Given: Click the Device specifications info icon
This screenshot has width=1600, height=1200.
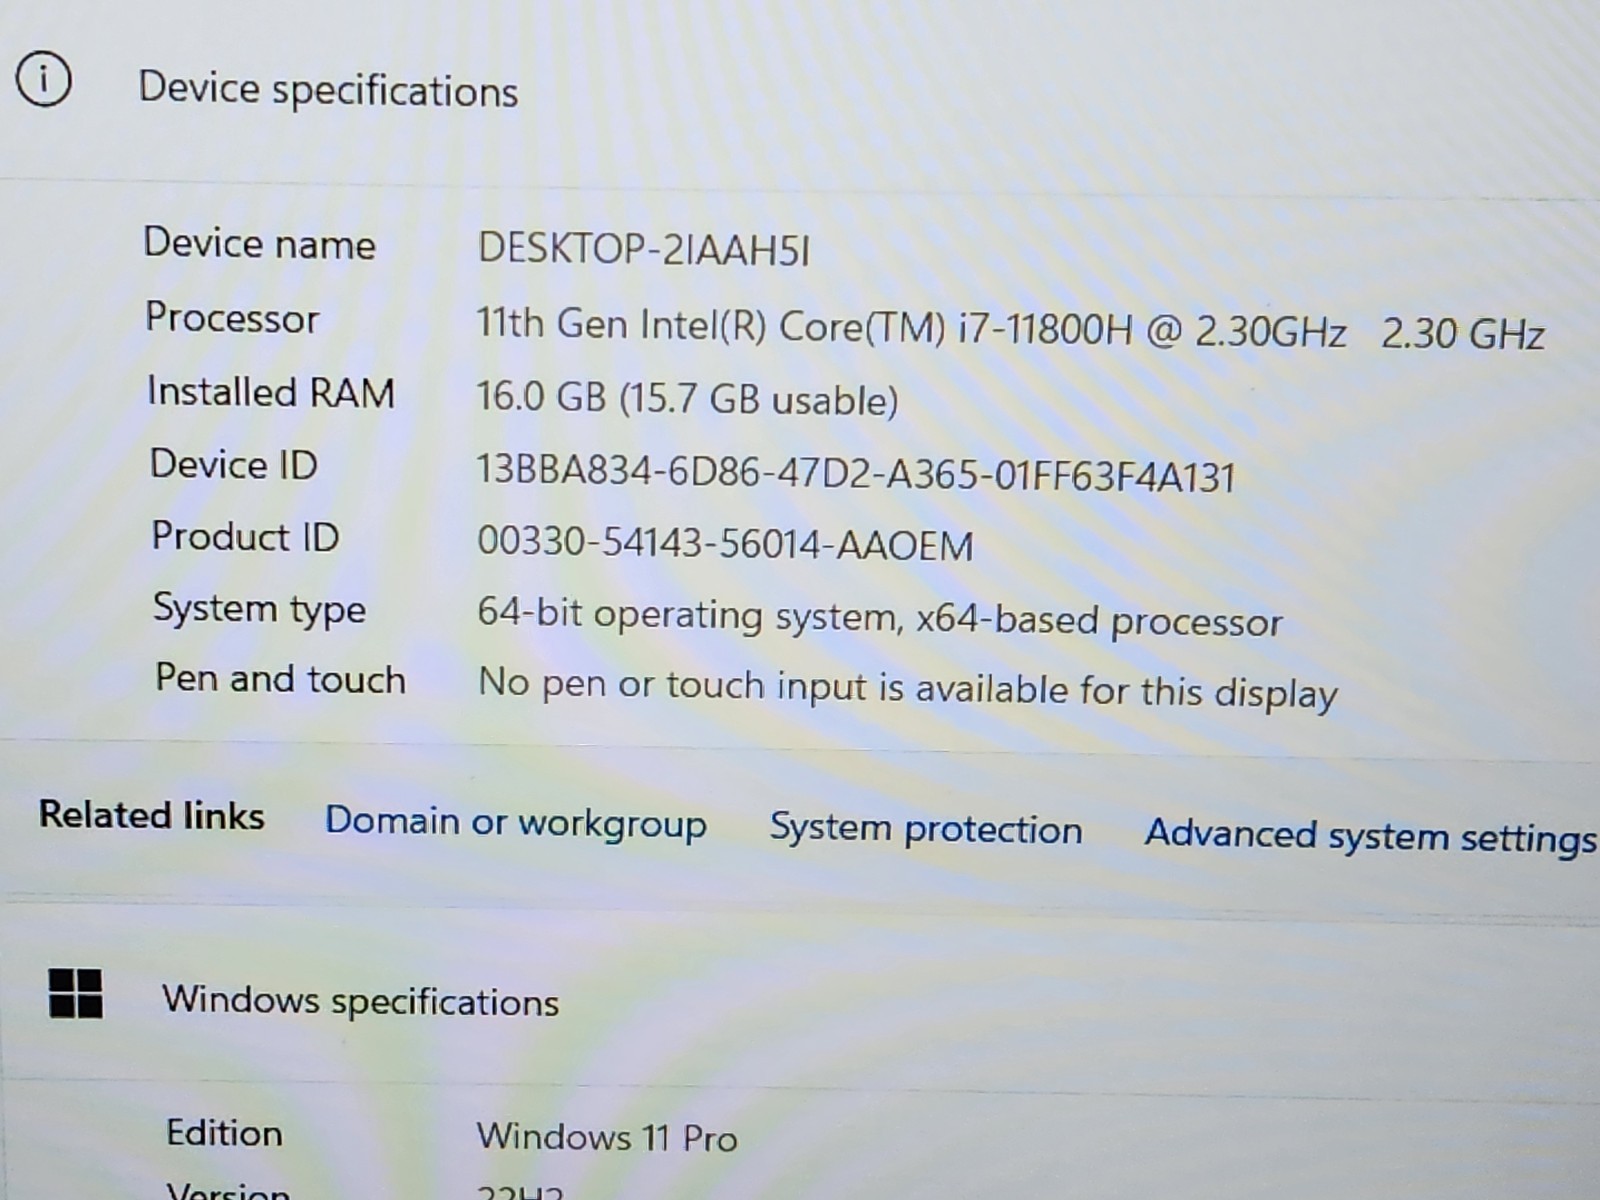Looking at the screenshot, I should click(x=43, y=79).
